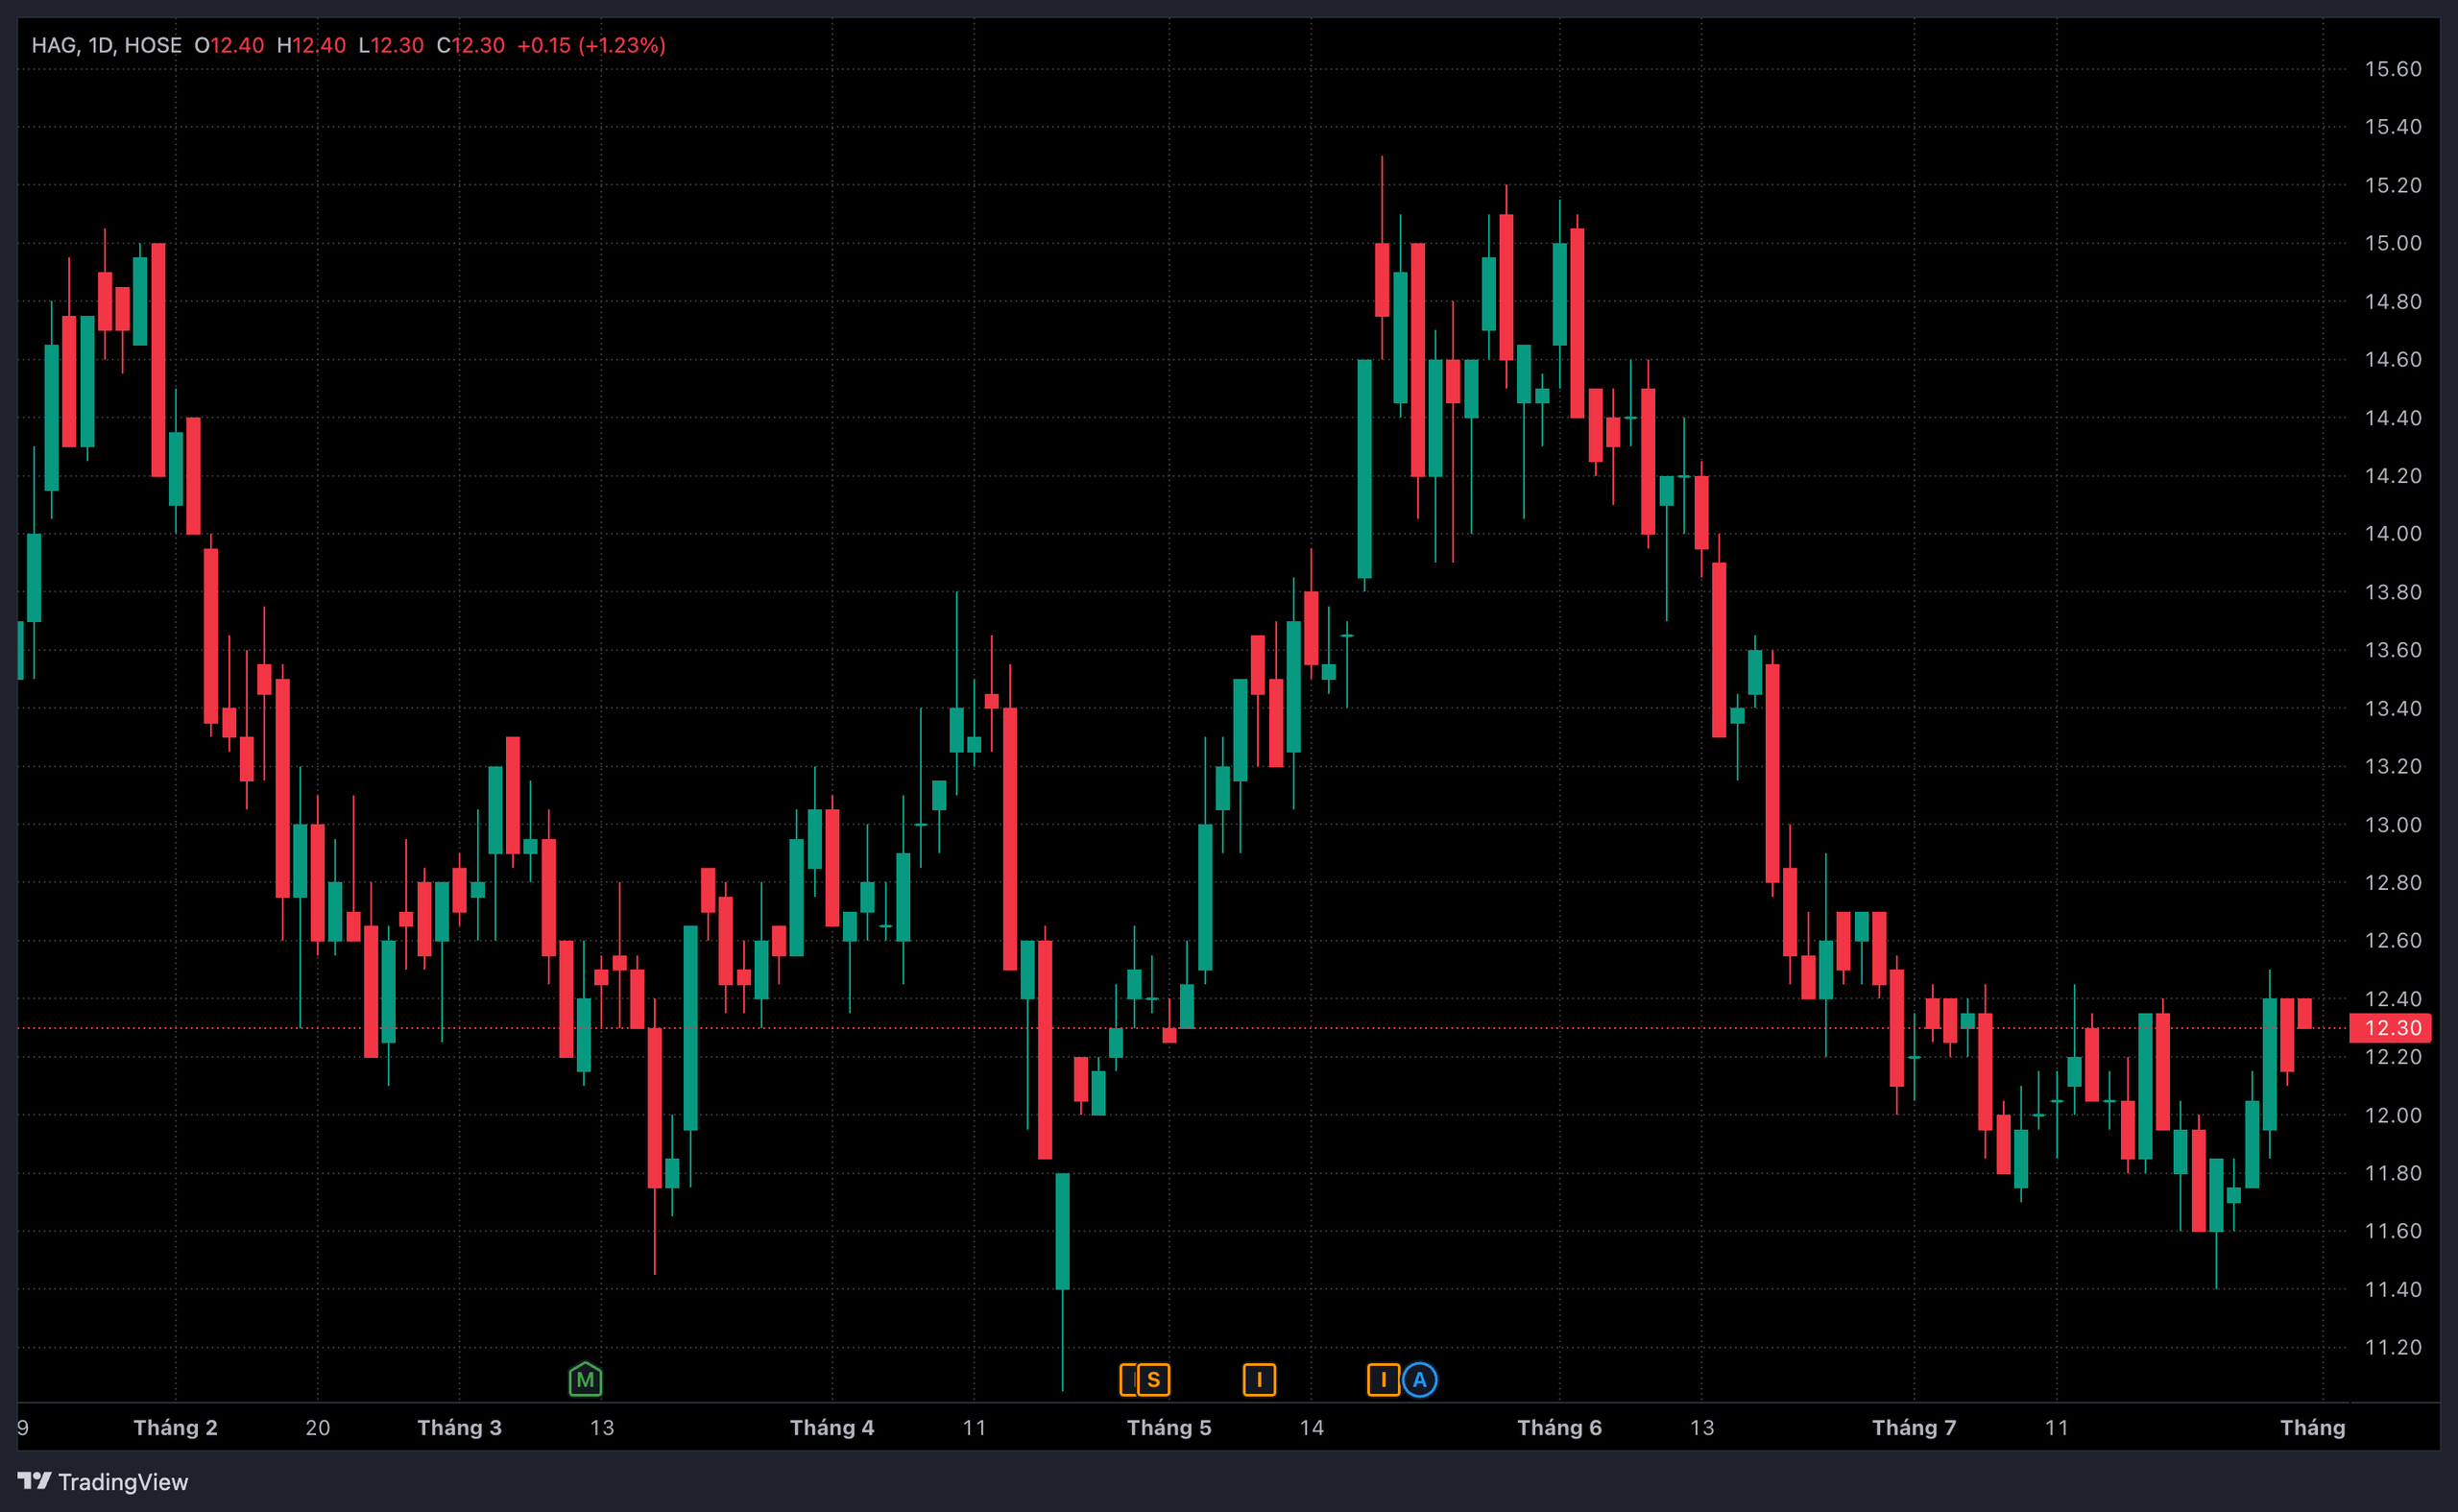2458x1512 pixels.
Task: Click the 14.00 price axis label
Action: click(2392, 533)
